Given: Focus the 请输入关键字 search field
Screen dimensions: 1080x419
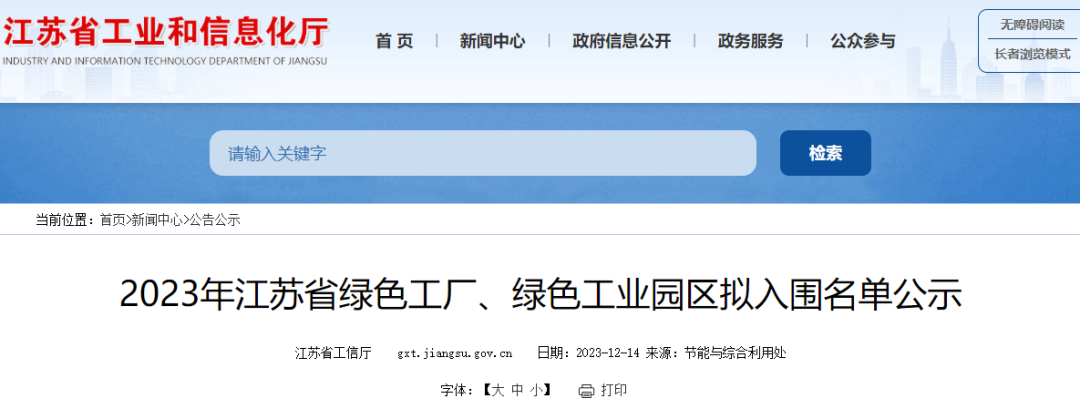Looking at the screenshot, I should [482, 153].
